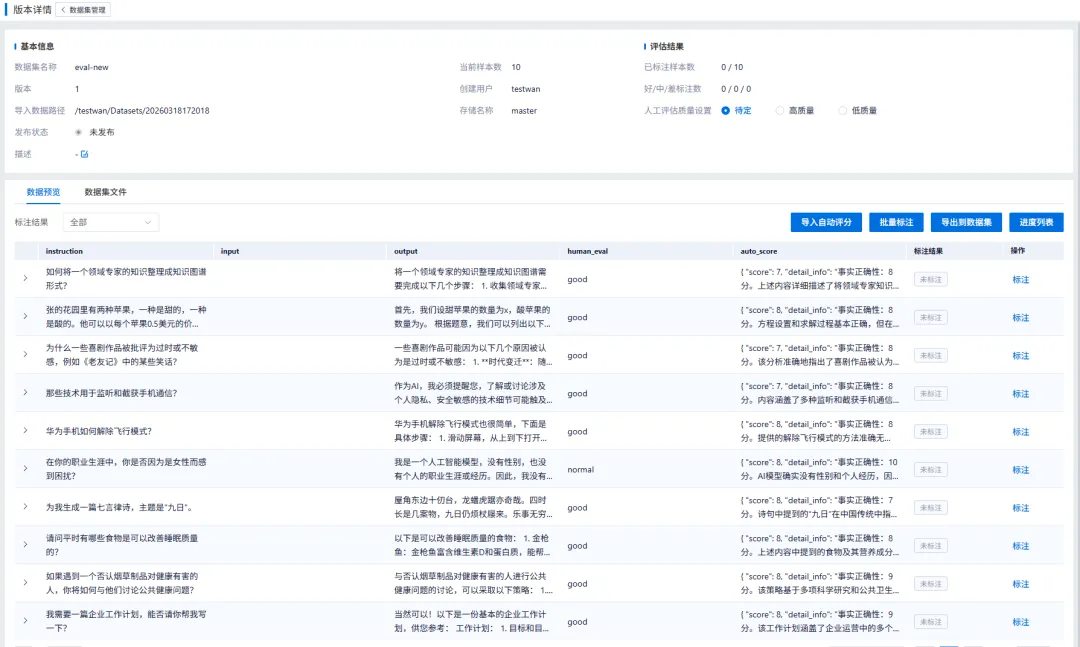Click 标注 link for 华为手机 飞行模式 row
This screenshot has height=647, width=1080.
coord(1020,432)
